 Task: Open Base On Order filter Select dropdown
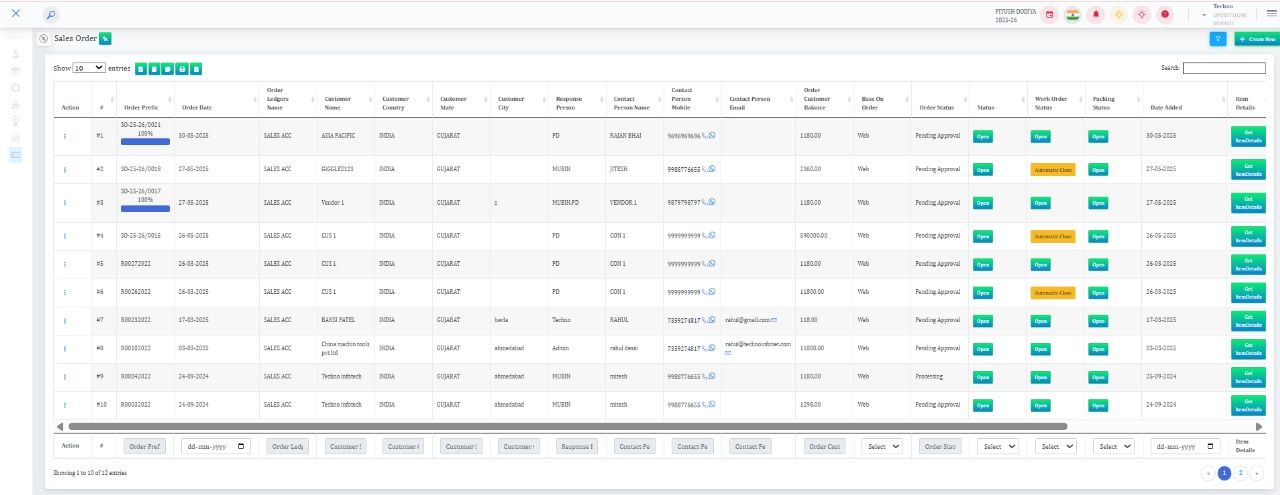click(x=882, y=446)
